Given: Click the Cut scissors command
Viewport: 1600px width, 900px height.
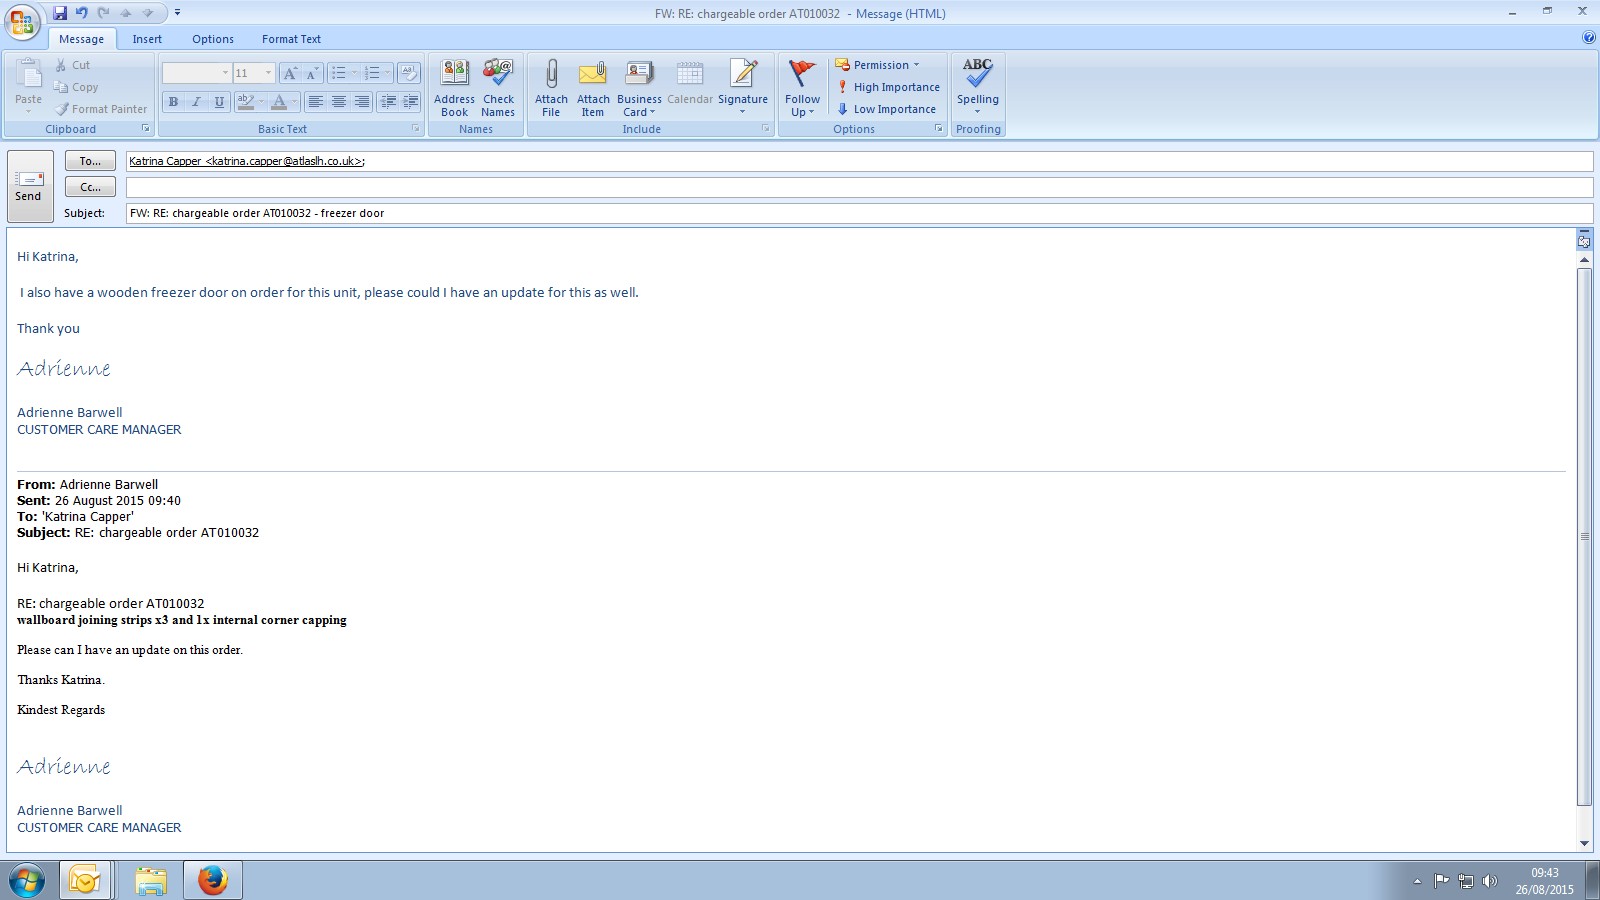Looking at the screenshot, I should pyautogui.click(x=73, y=65).
